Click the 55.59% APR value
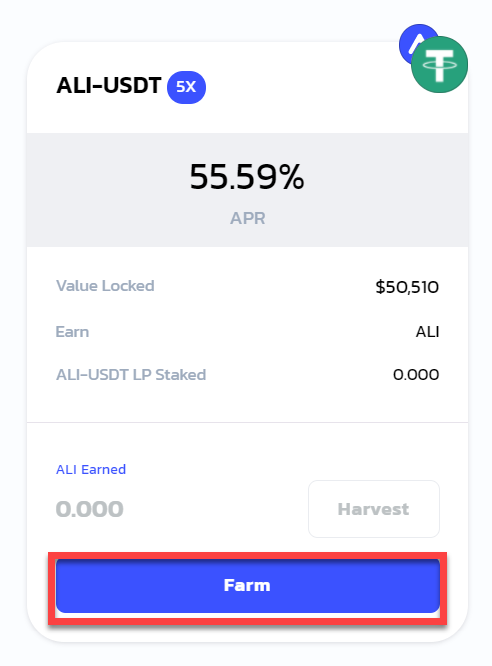The width and height of the screenshot is (492, 666). pos(247,177)
